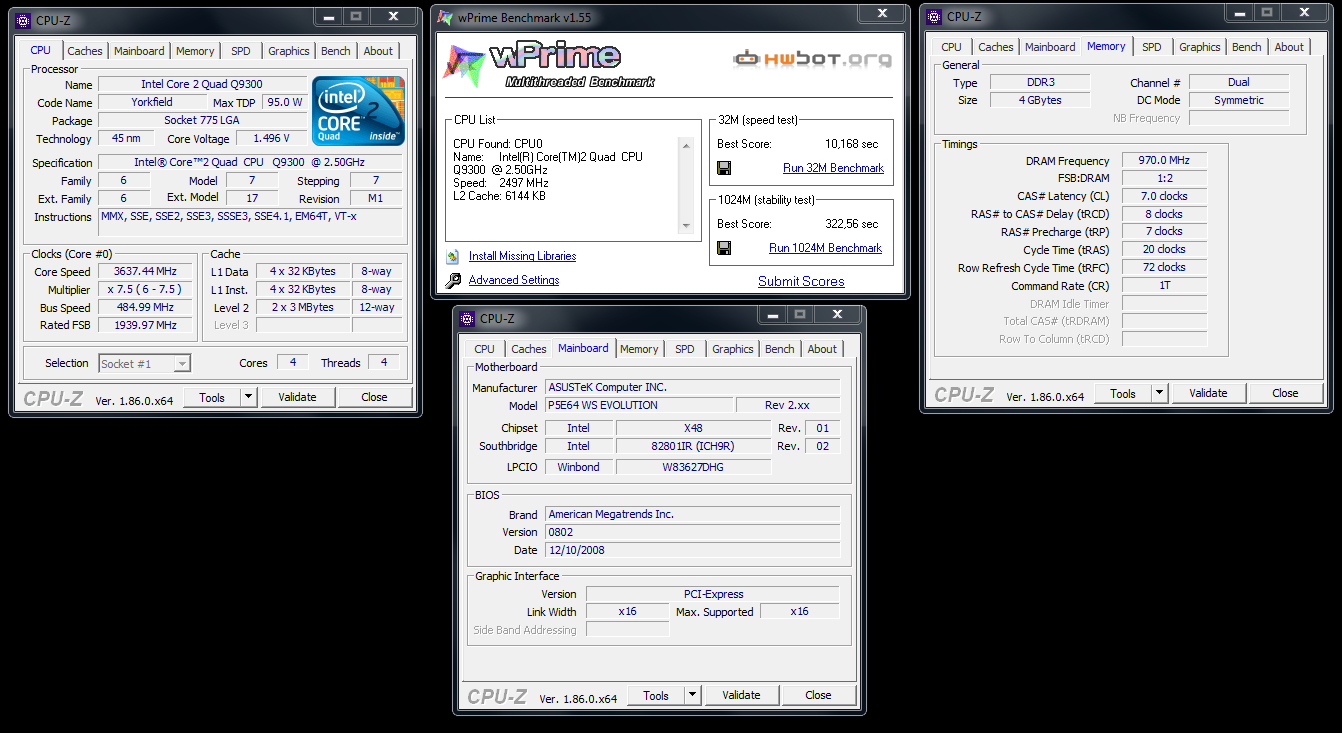Open Tools dropdown arrow in Memory window
Screen dimensions: 1342x733
(x=1160, y=393)
